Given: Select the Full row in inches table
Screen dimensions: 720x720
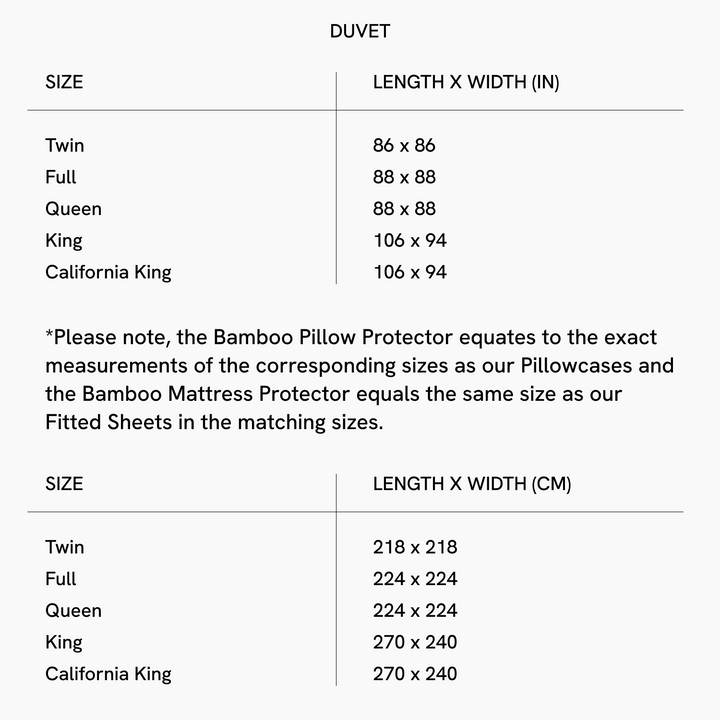Looking at the screenshot, I should [61, 177].
